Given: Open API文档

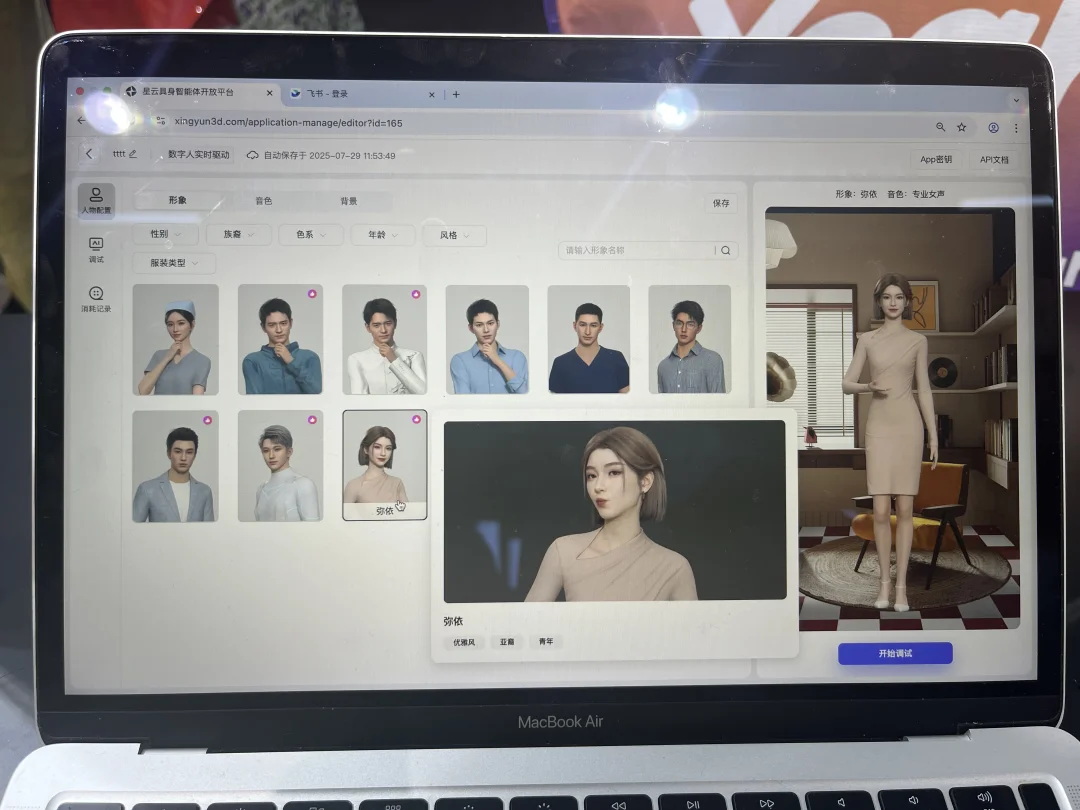Looking at the screenshot, I should coord(994,160).
